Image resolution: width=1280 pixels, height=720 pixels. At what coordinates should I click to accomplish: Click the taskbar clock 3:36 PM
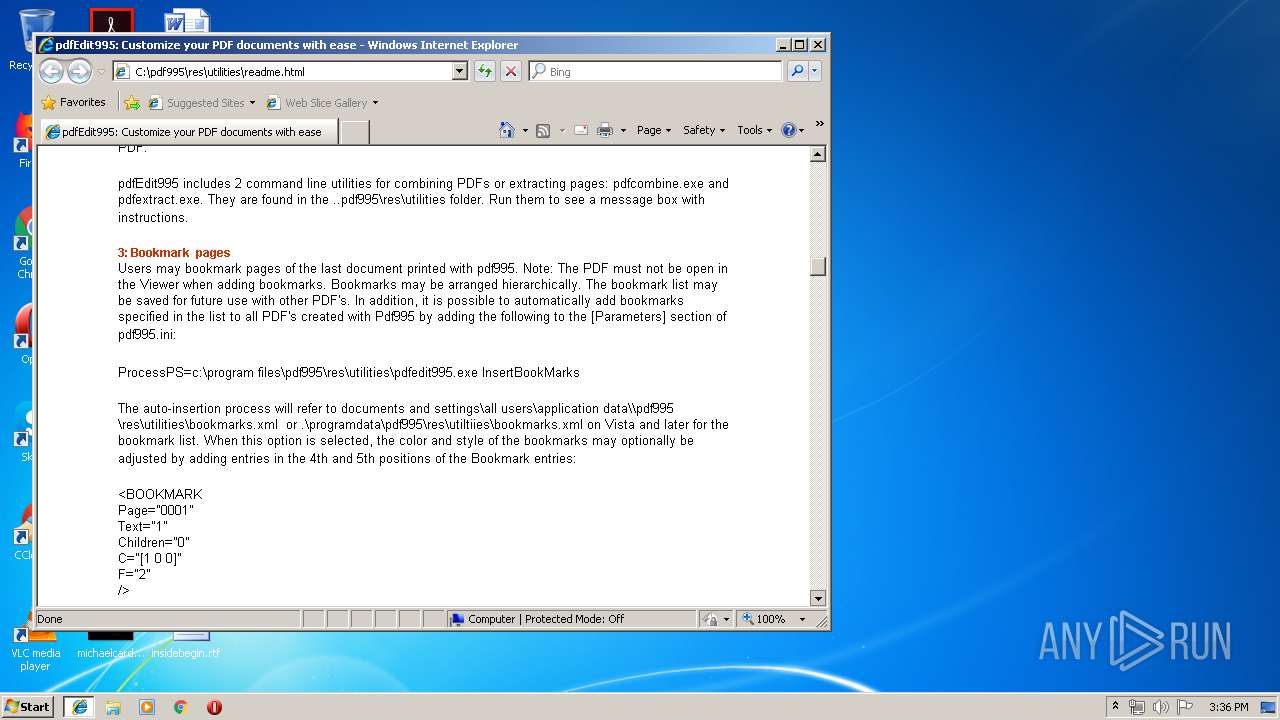coord(1228,707)
